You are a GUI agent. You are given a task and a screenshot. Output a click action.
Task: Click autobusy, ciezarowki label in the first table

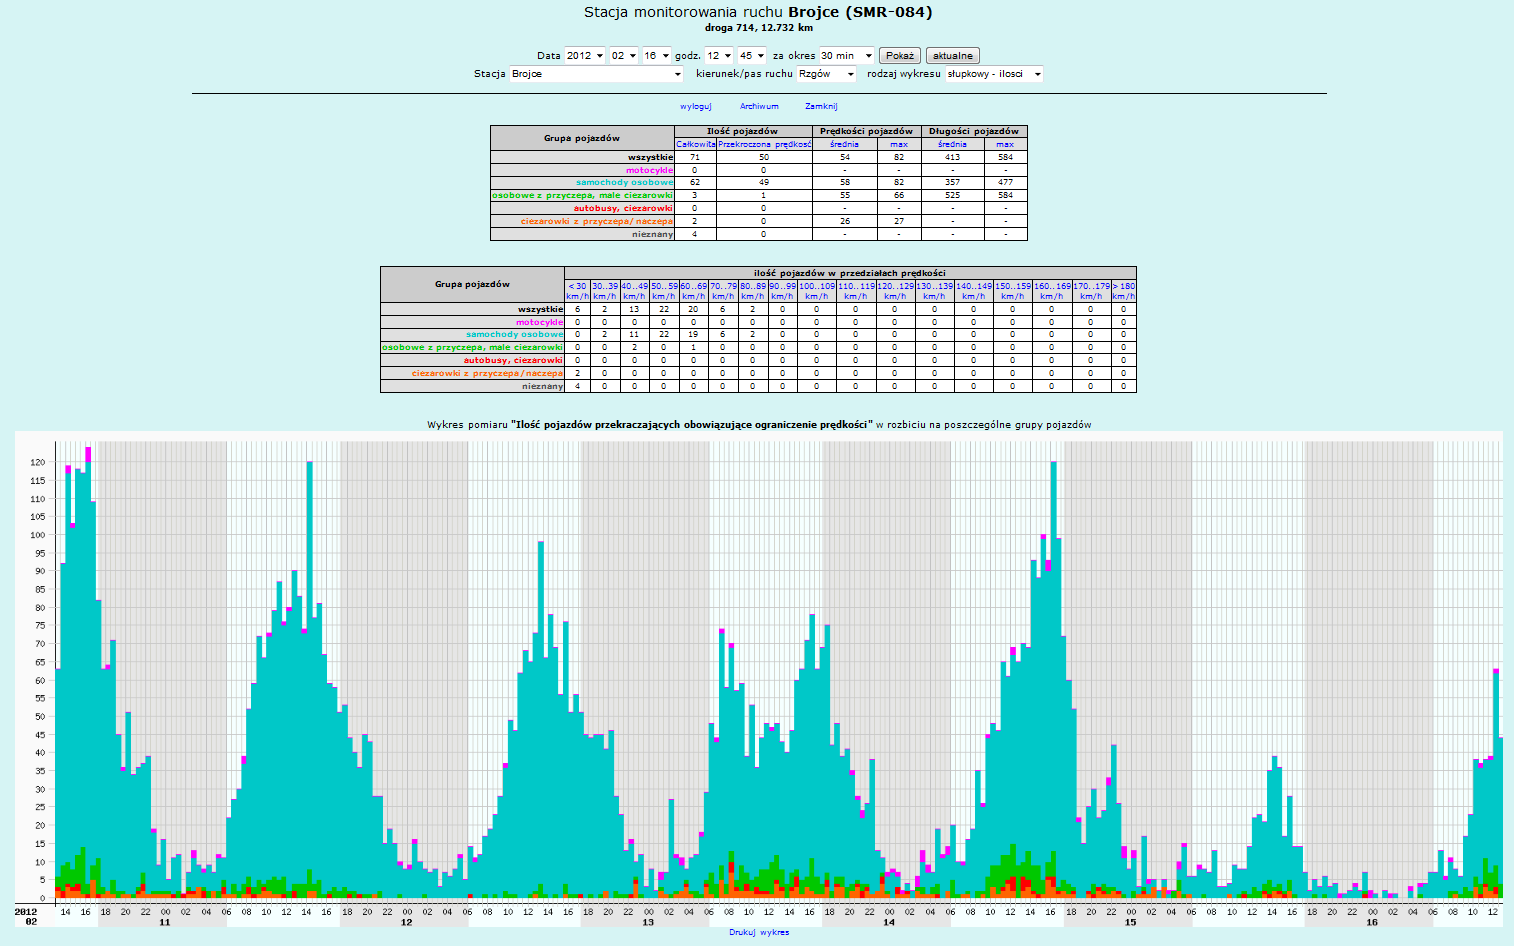623,208
